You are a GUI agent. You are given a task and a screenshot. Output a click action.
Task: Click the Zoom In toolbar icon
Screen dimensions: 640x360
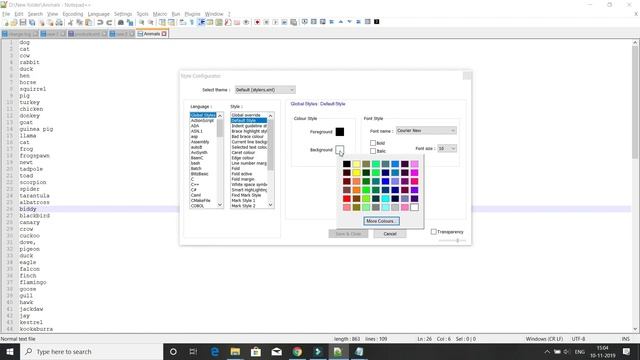pos(142,22)
